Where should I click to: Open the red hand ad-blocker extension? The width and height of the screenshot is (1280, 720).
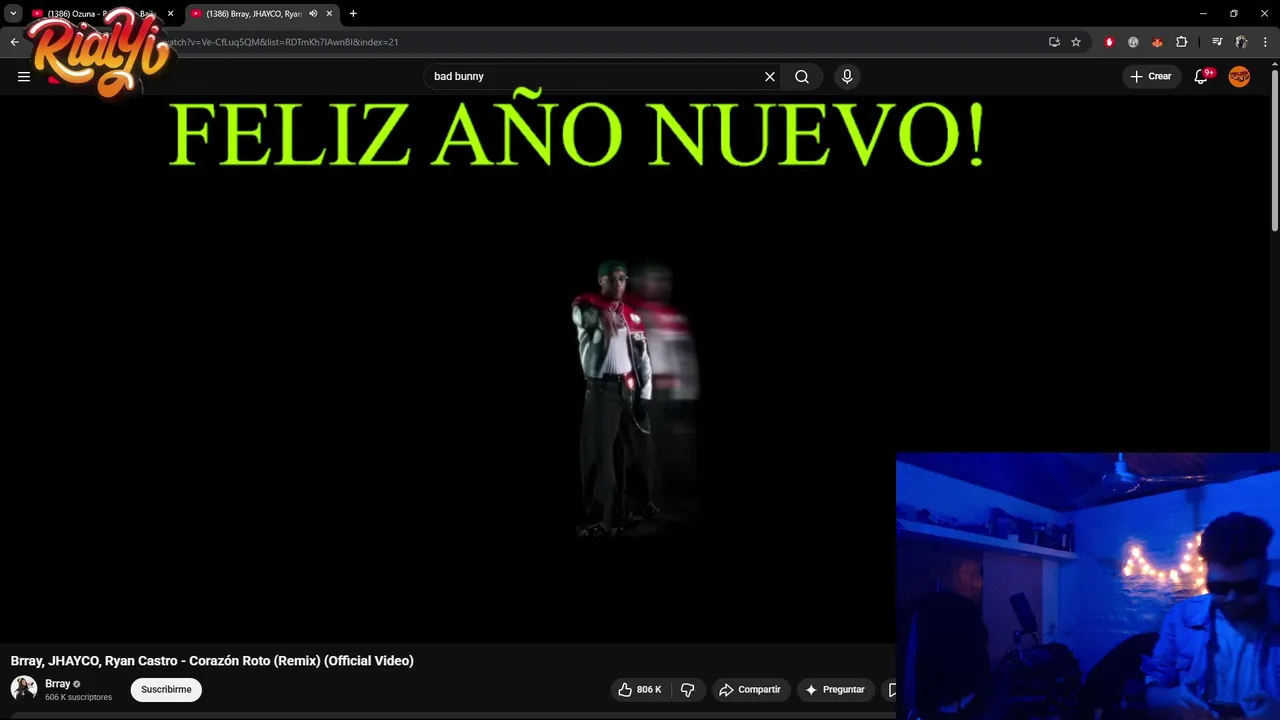pos(1109,42)
